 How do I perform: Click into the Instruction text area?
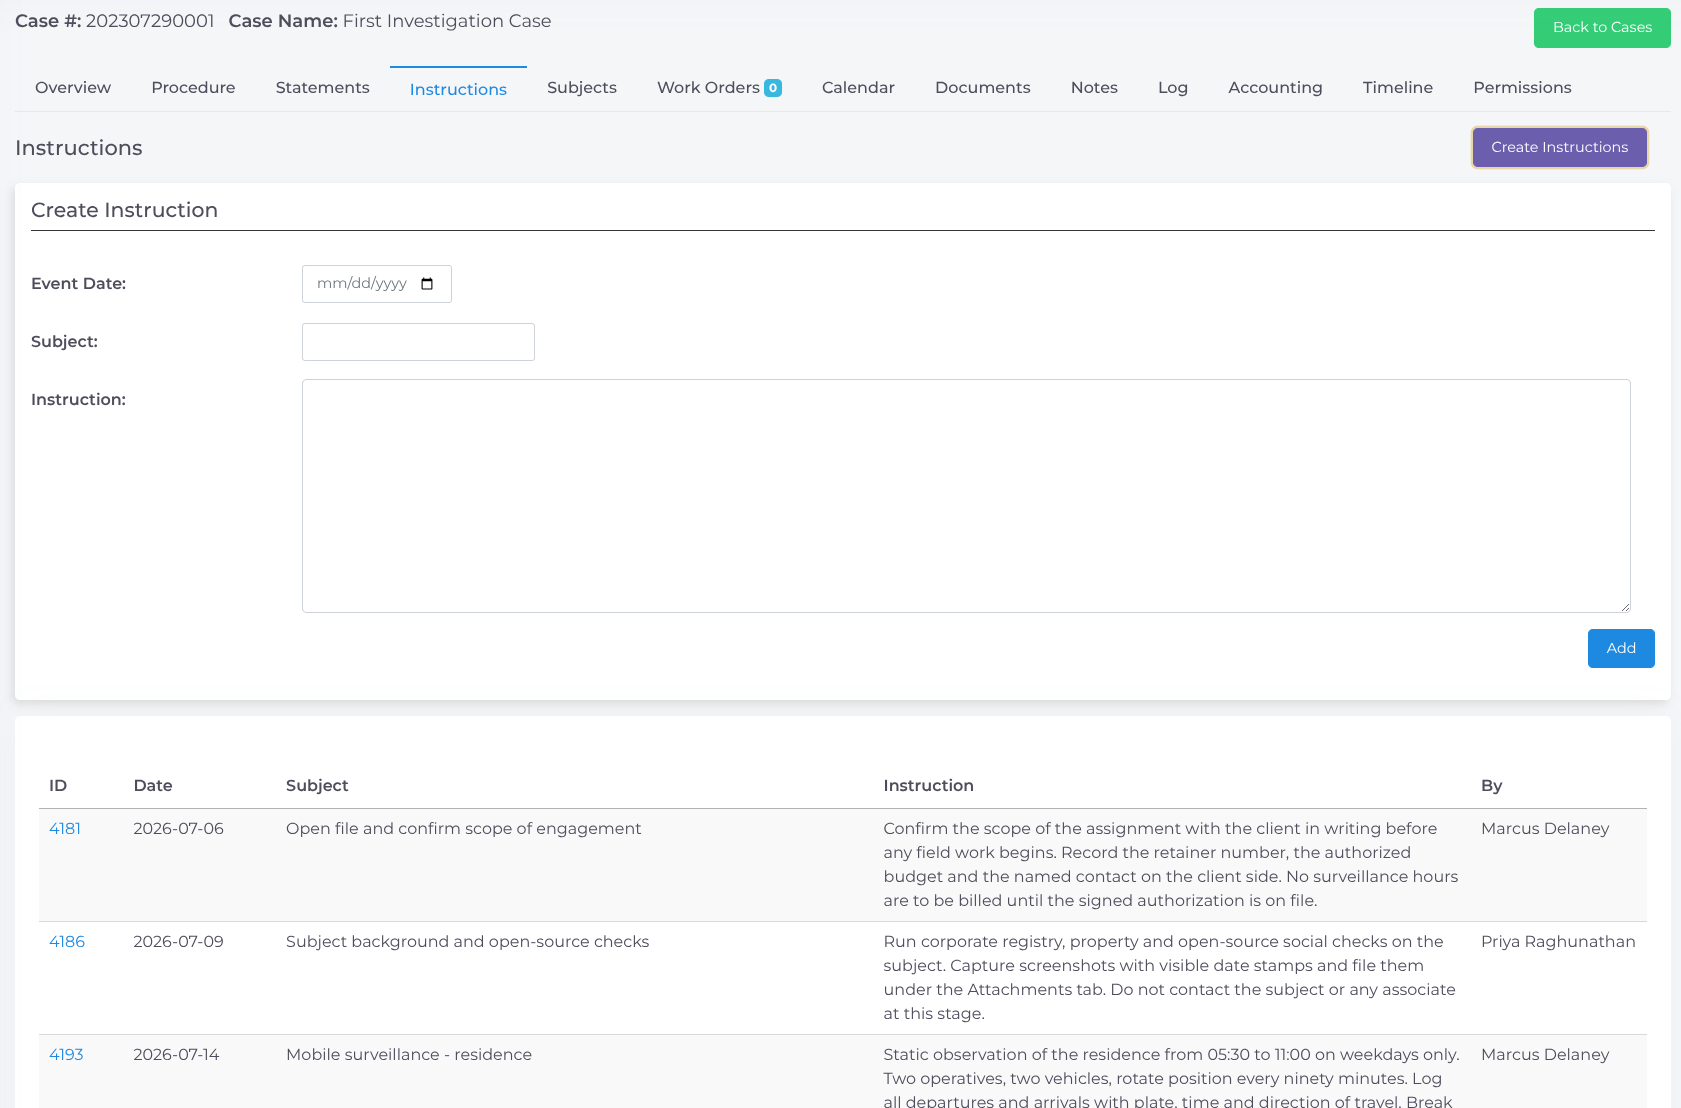[x=966, y=496]
